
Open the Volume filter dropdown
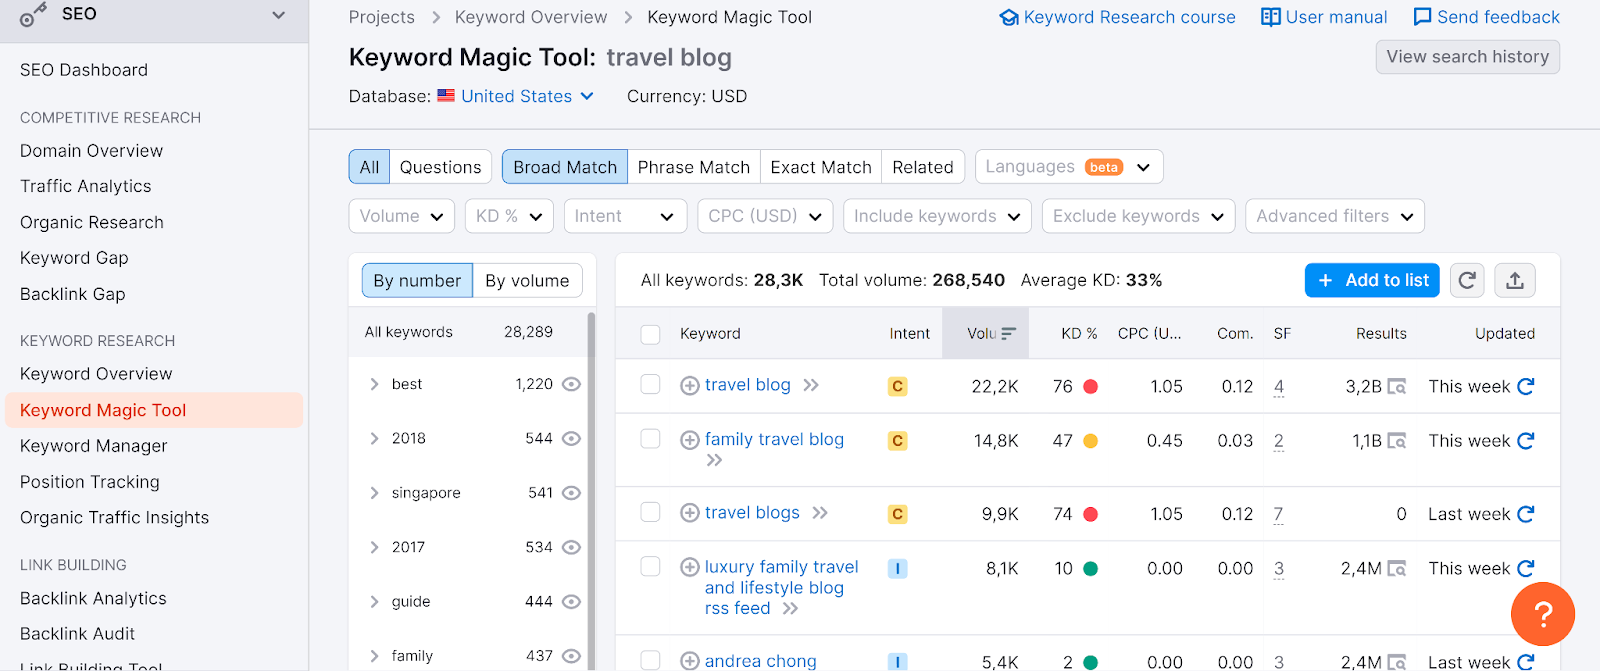401,216
